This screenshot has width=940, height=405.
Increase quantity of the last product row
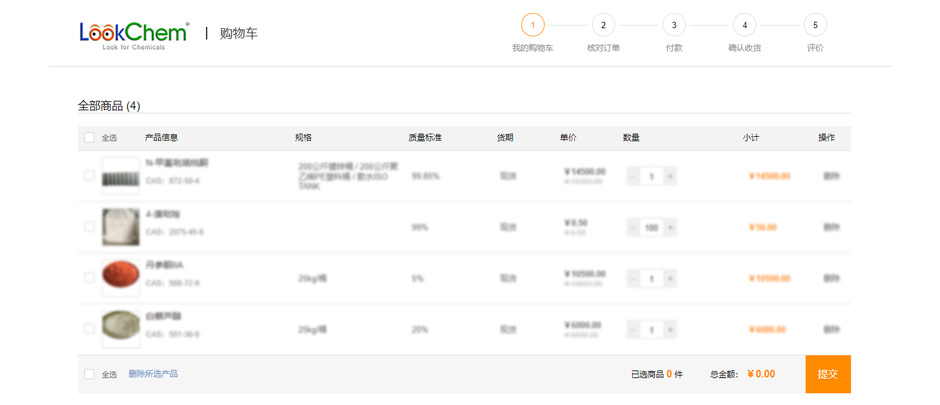pos(670,329)
